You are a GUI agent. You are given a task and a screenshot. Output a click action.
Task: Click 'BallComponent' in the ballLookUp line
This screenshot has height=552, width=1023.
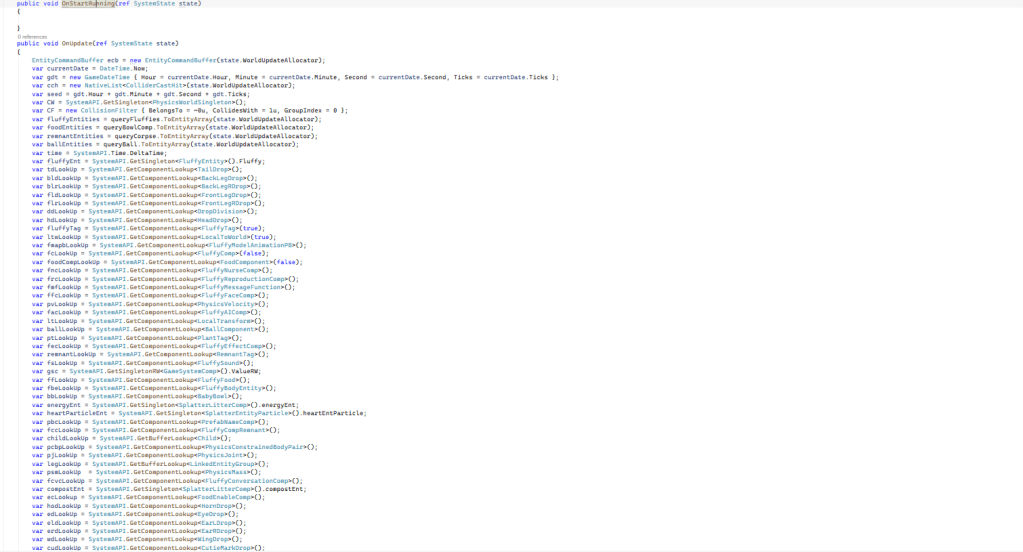coord(230,330)
